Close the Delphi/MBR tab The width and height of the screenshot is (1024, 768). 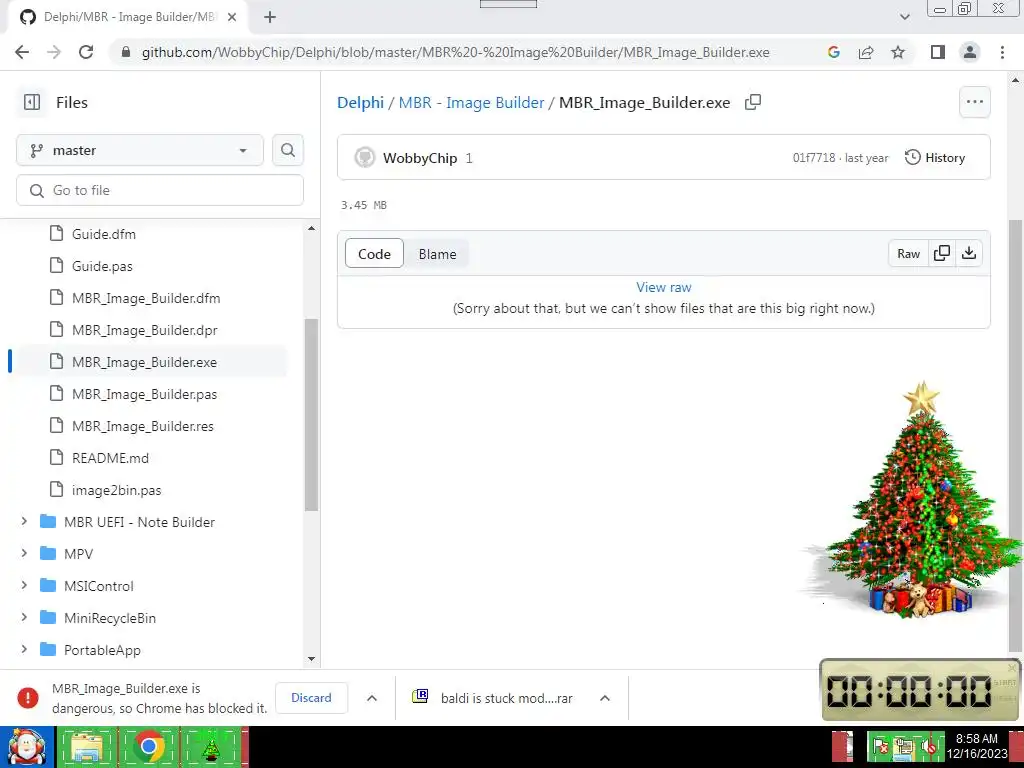coord(232,18)
